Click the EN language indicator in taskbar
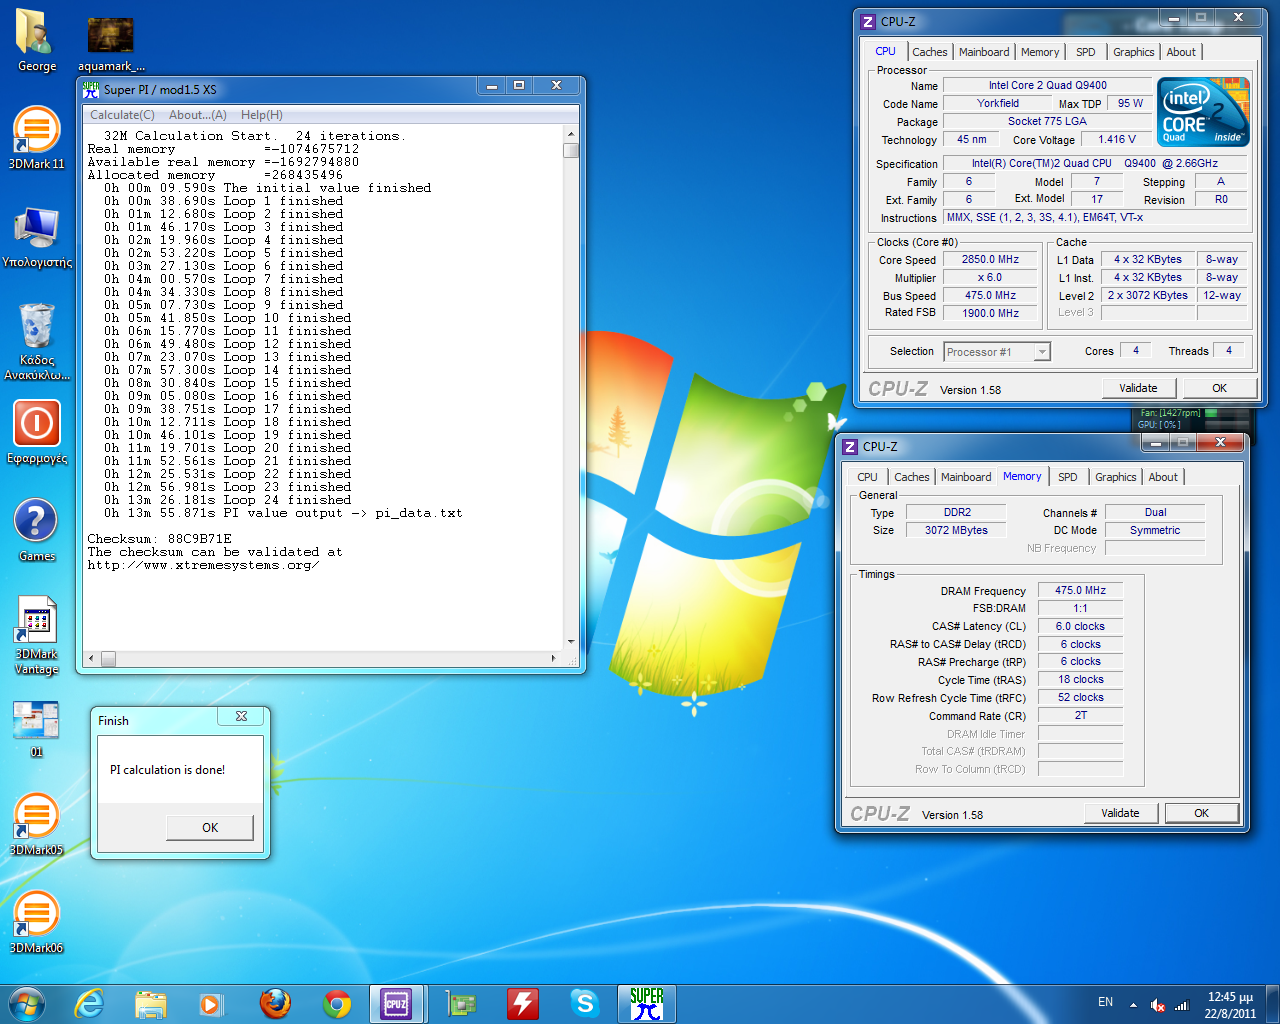Screen dimensions: 1280x1024 1105,1002
